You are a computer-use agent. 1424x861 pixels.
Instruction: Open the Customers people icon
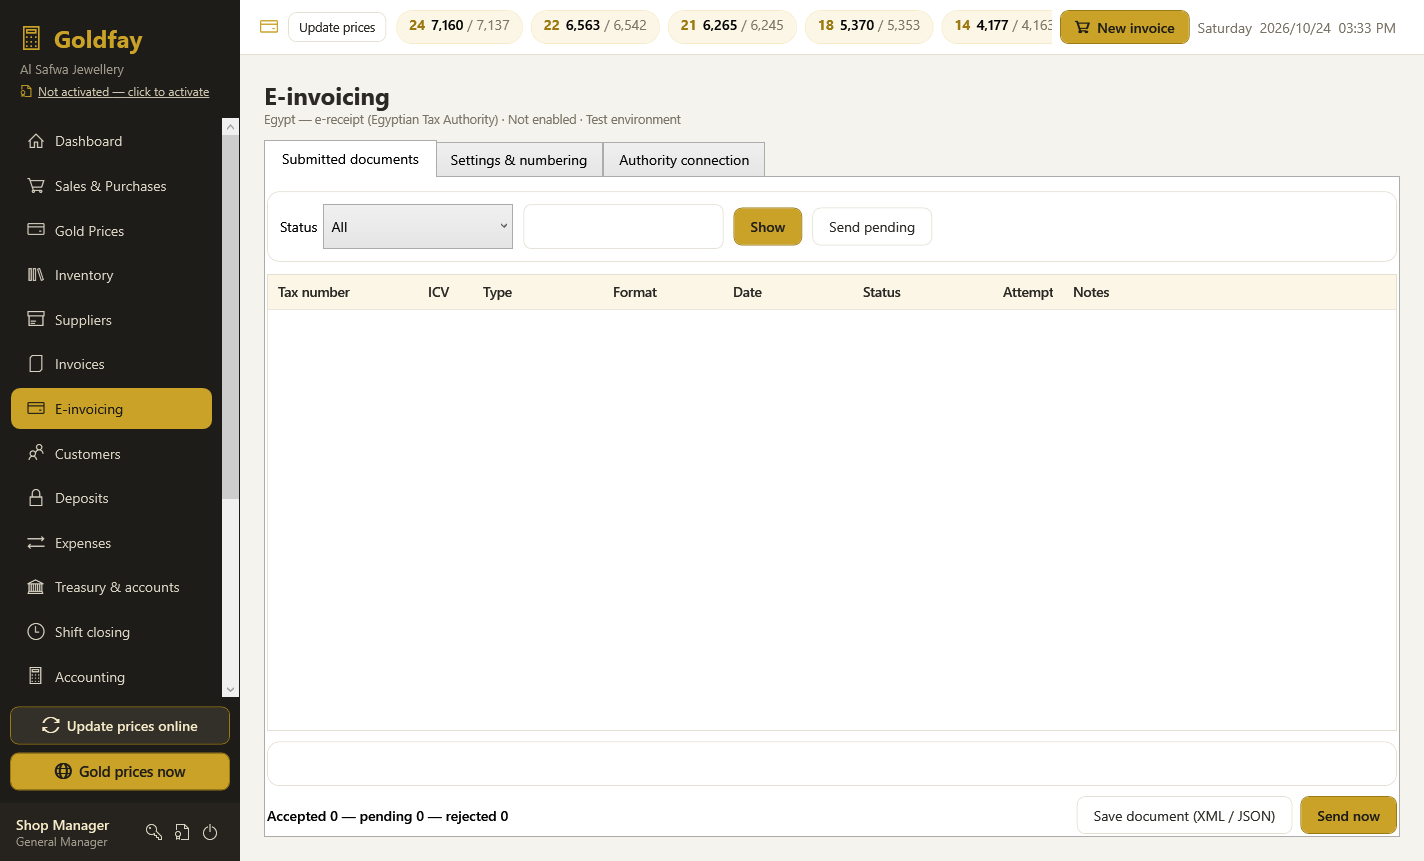tap(36, 453)
